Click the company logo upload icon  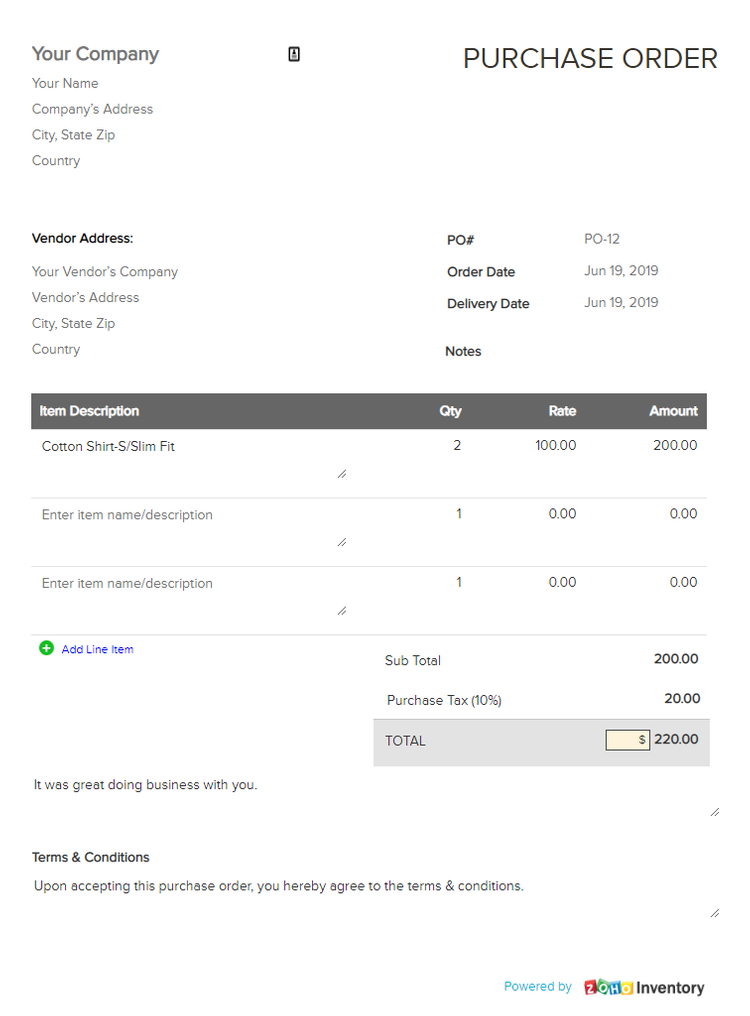pyautogui.click(x=293, y=53)
